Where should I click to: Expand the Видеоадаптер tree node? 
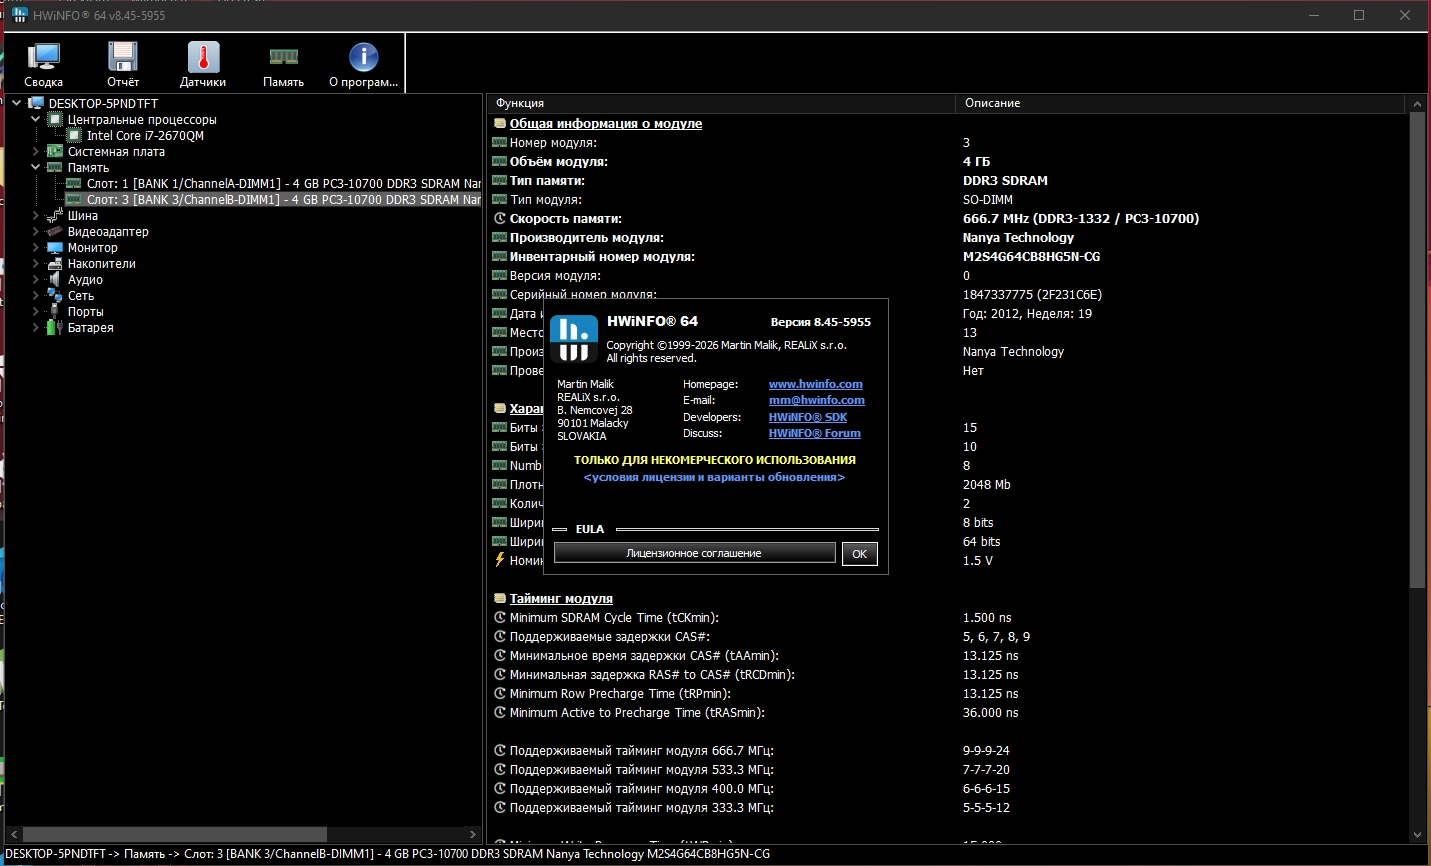[x=36, y=231]
